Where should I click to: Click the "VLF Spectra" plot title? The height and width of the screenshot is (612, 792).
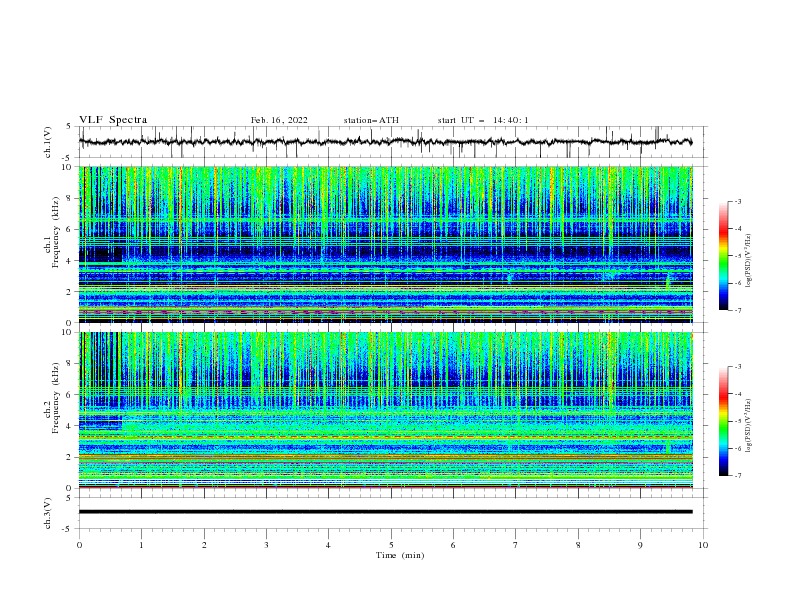(113, 120)
